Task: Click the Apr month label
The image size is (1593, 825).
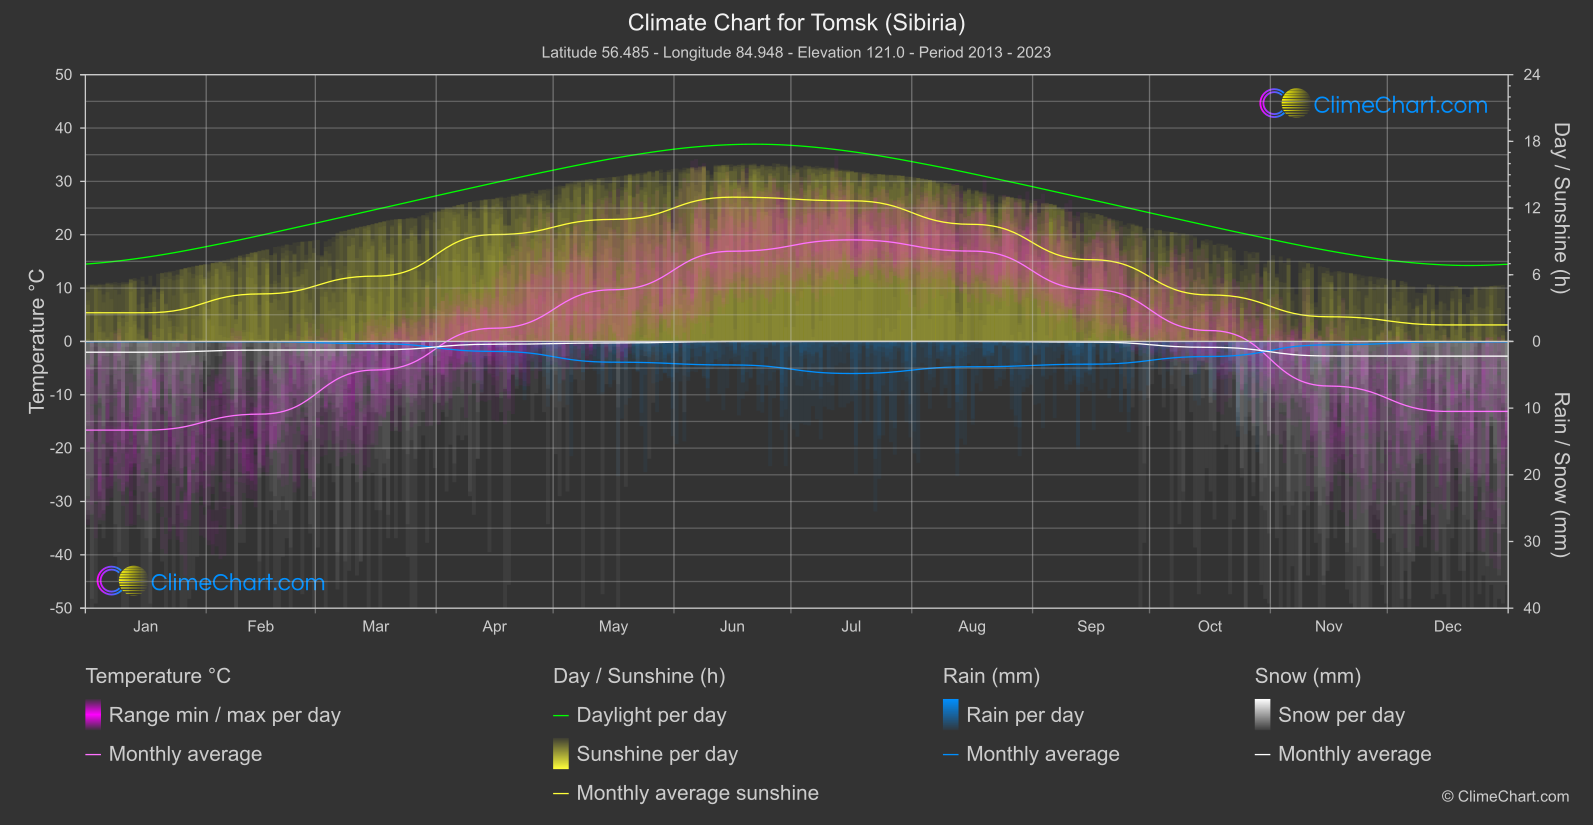Action: coord(494,626)
